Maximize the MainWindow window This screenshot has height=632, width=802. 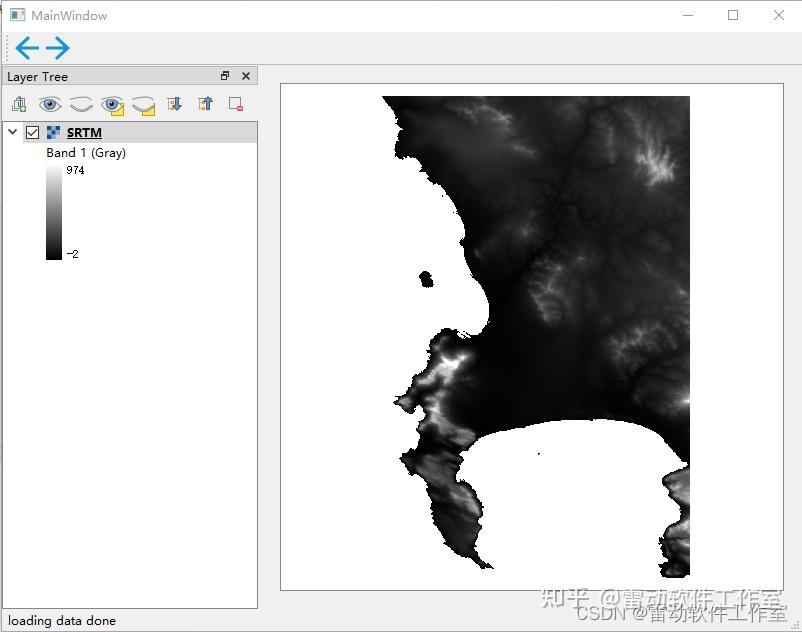coord(733,15)
